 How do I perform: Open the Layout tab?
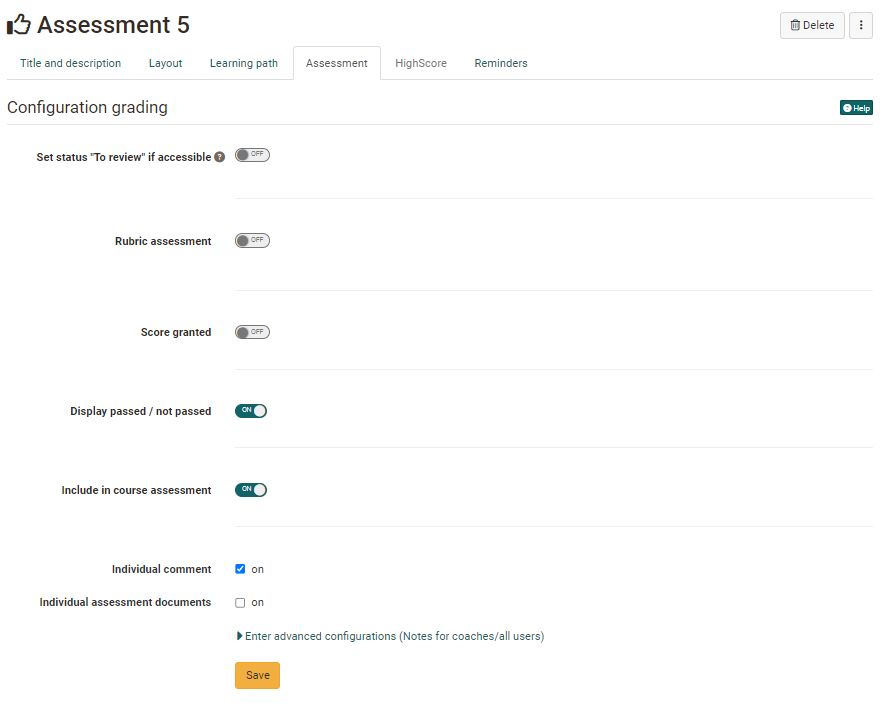165,63
